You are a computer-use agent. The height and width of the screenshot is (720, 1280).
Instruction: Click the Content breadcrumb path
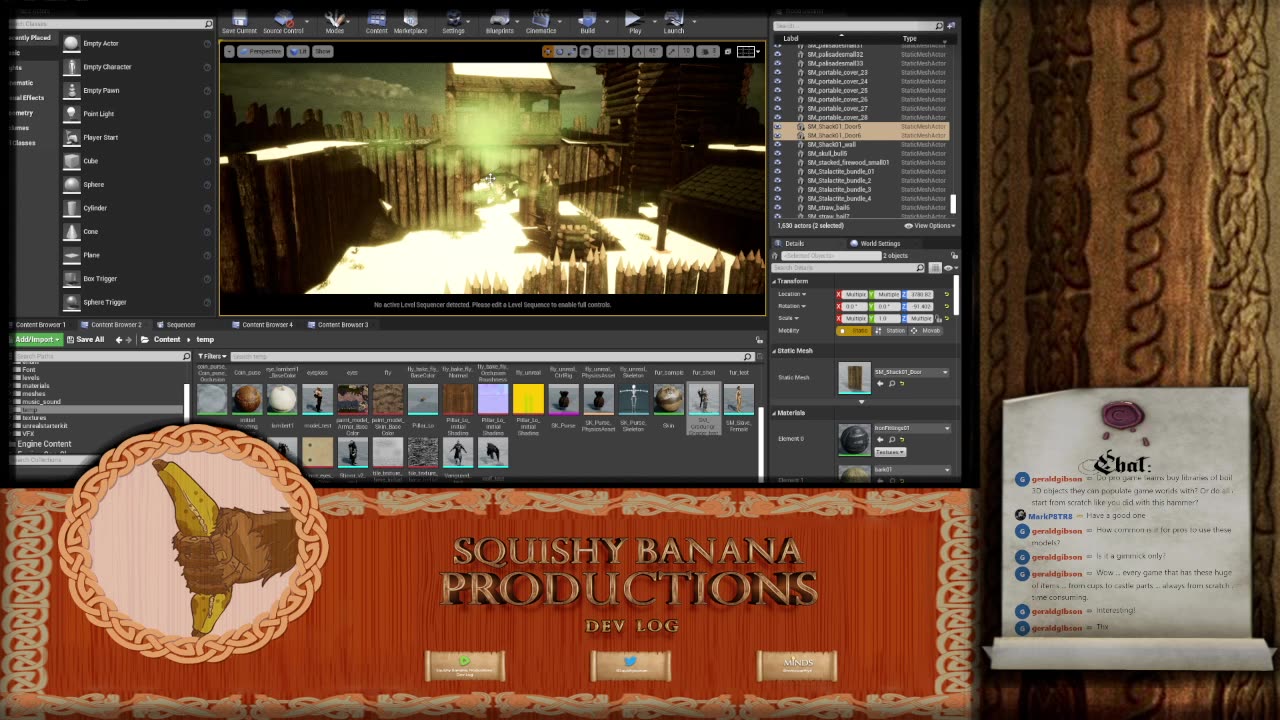tap(167, 339)
